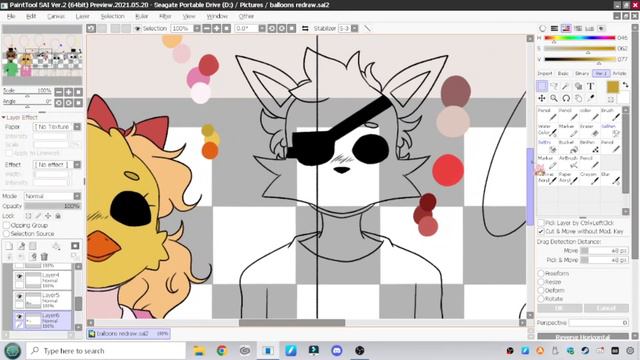Select the Hand pan tool
Viewport: 640px width, 360px height.
[x=578, y=98]
